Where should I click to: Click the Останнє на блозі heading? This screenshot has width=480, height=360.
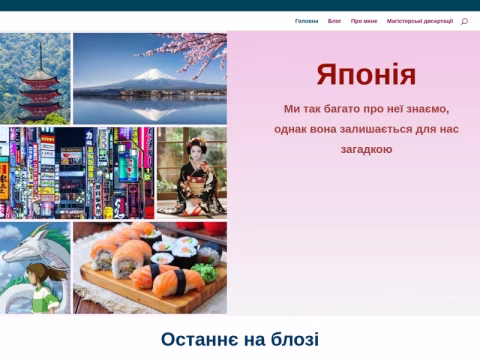tap(240, 340)
